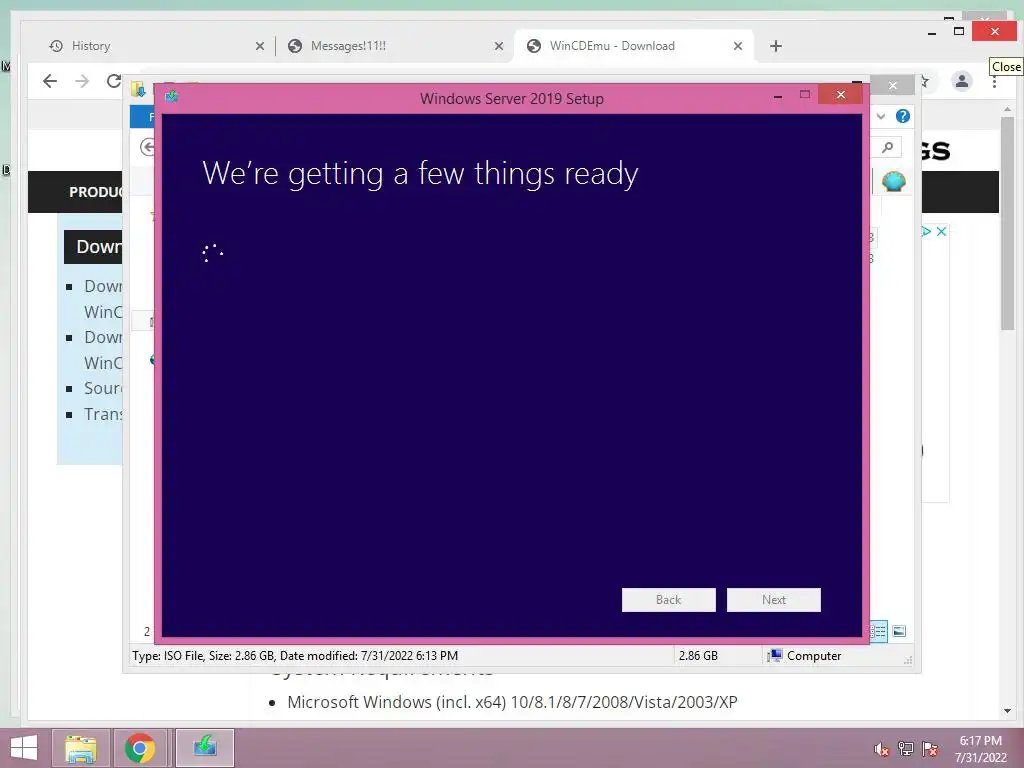
Task: Close the File Explorer window behind setup
Action: coord(893,86)
